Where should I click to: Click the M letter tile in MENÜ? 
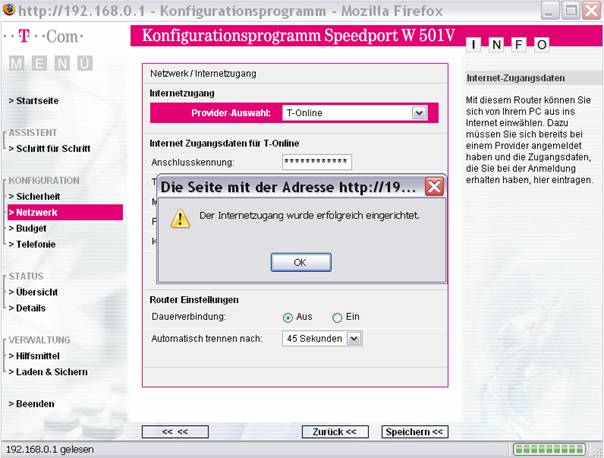click(16, 63)
